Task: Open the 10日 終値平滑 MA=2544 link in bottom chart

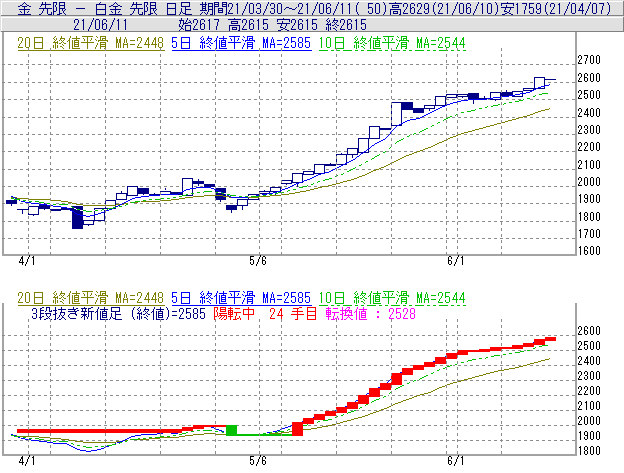Action: pos(392,298)
